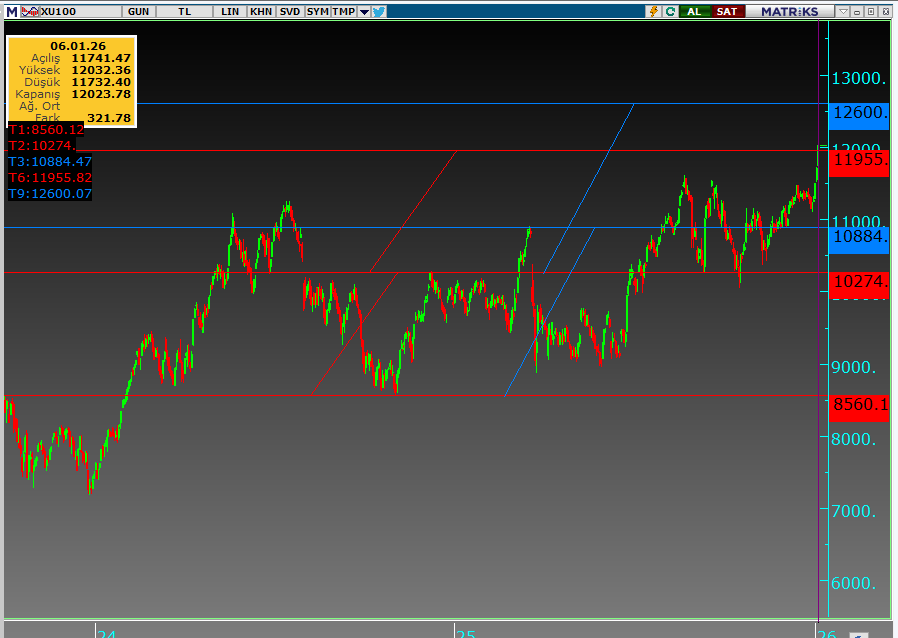Select the T6:11955.82 level label
The width and height of the screenshot is (898, 638).
tap(50, 178)
